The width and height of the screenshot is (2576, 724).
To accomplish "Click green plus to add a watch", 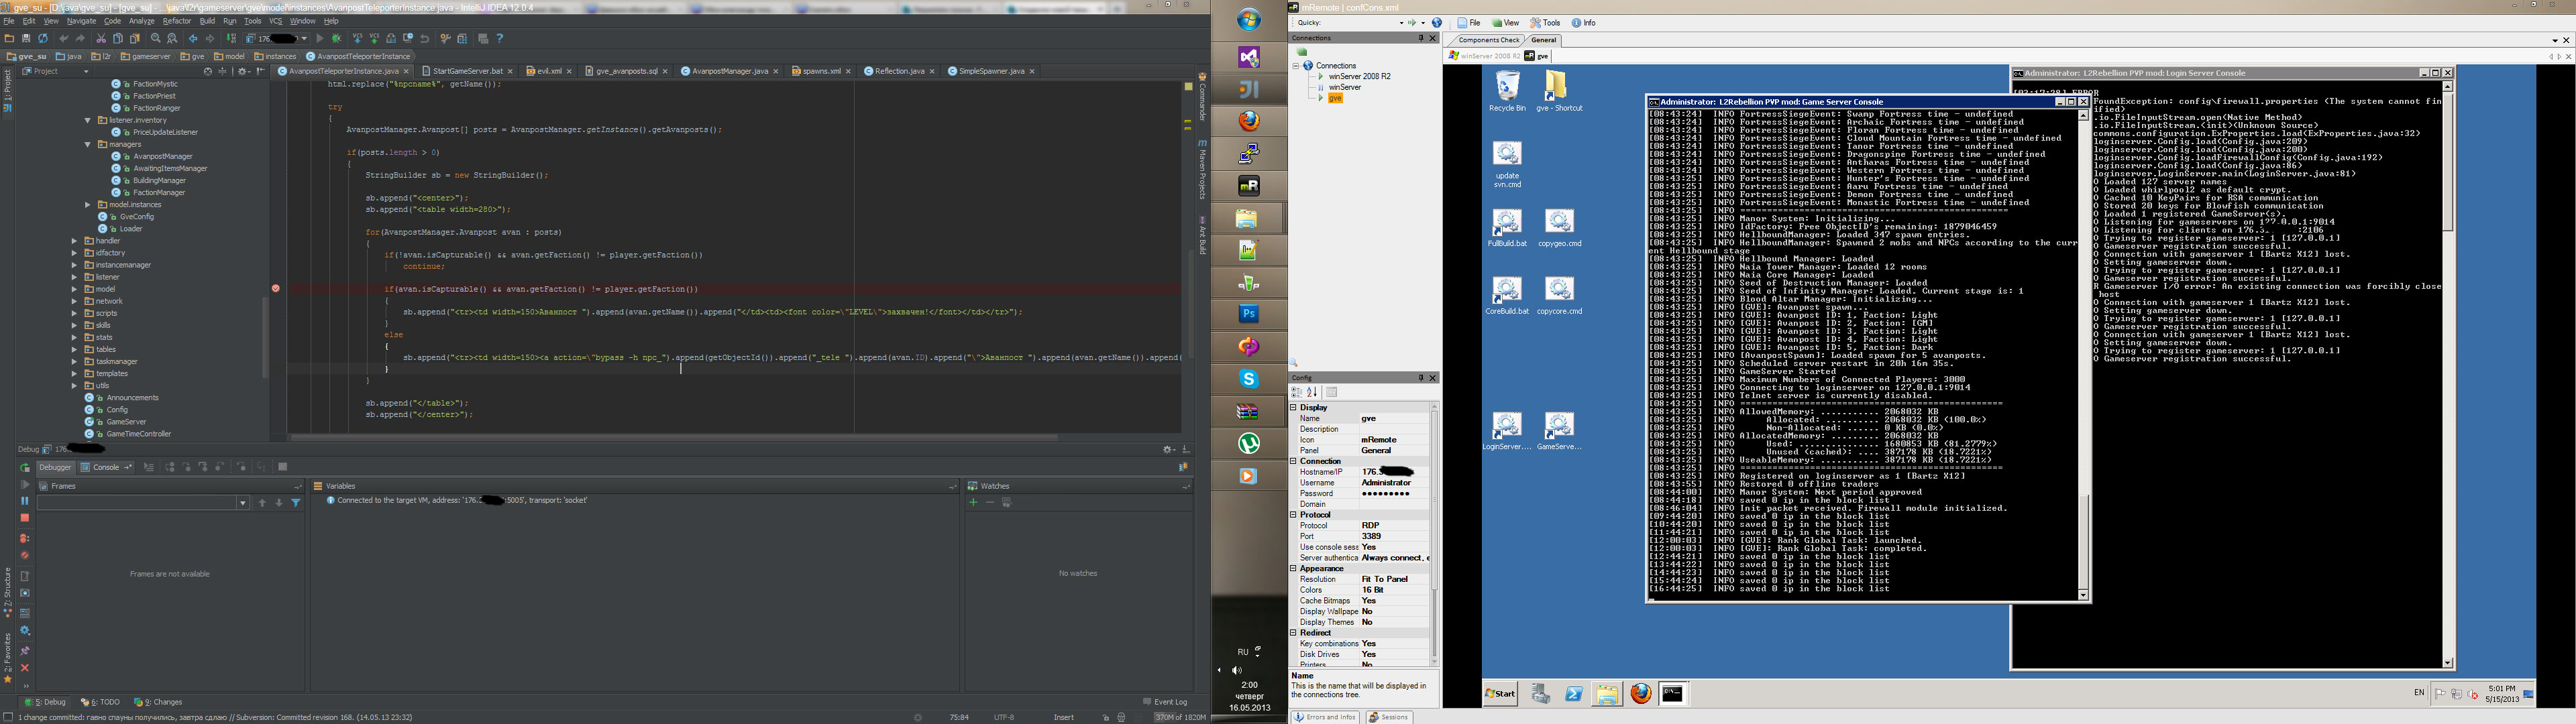I will (973, 503).
